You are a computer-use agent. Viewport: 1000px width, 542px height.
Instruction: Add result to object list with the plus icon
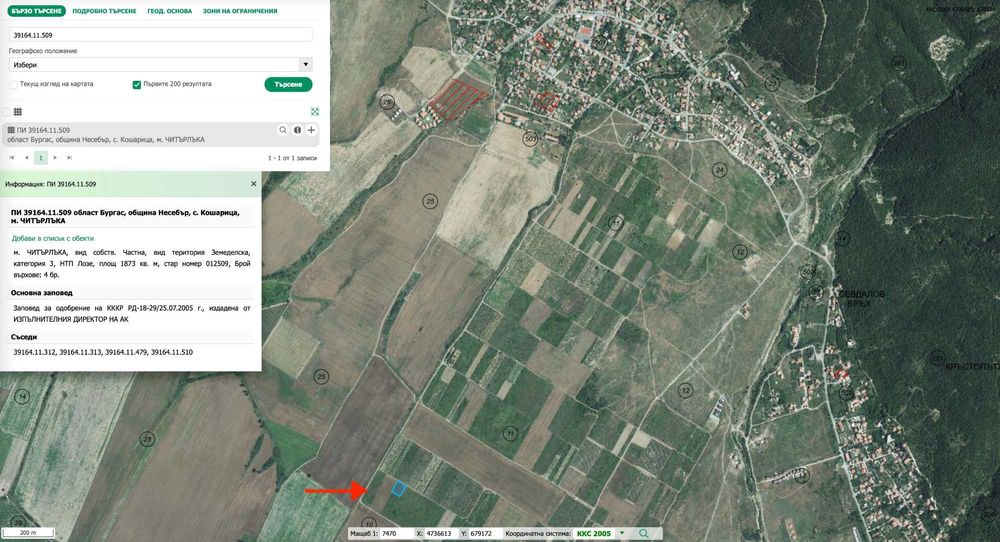(x=311, y=130)
